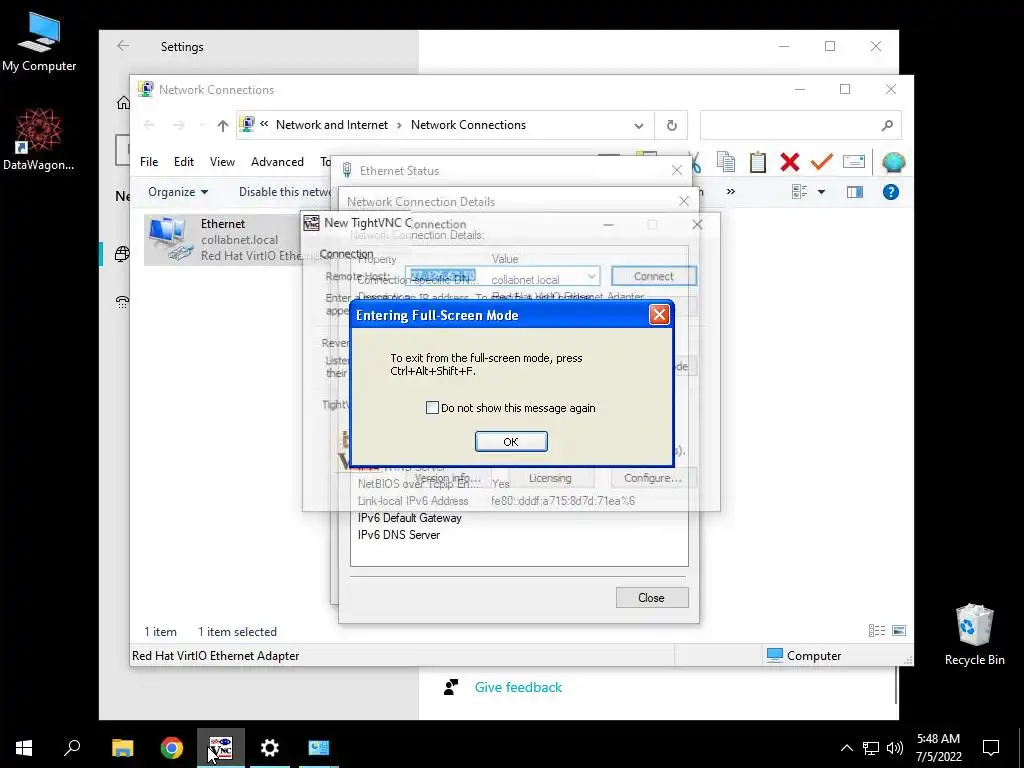This screenshot has height=768, width=1024.
Task: Open address bar history dropdown
Action: [x=639, y=125]
